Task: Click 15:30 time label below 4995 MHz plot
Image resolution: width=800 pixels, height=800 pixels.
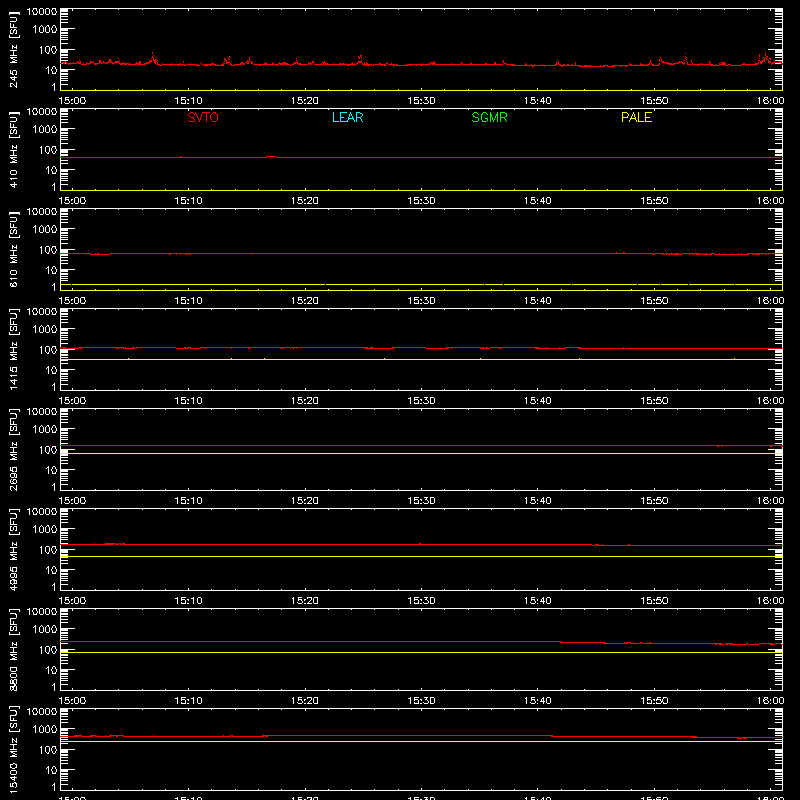Action: pos(421,601)
